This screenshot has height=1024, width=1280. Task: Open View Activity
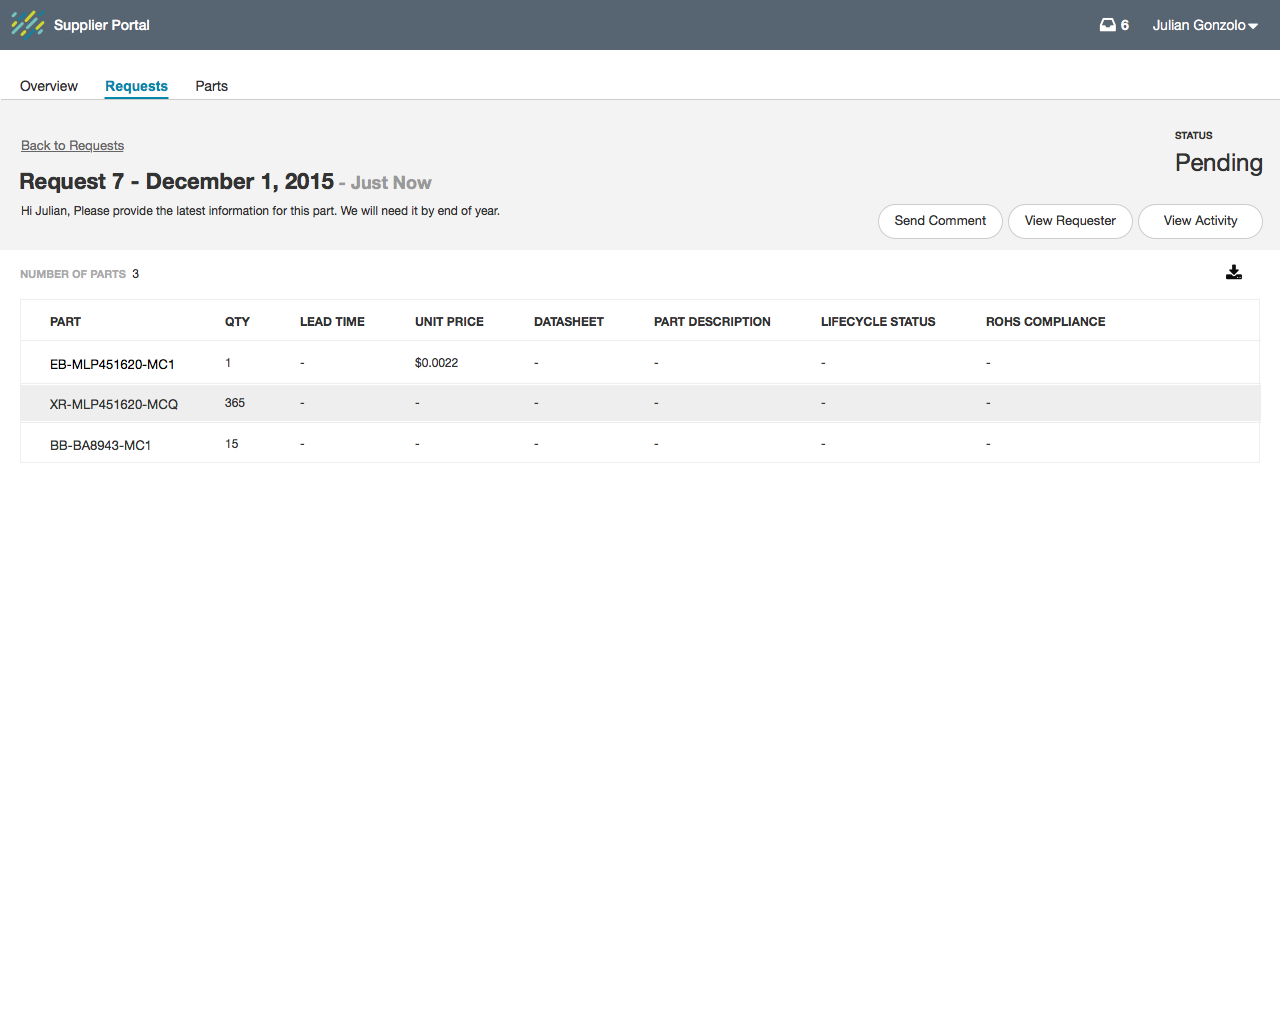pos(1200,221)
